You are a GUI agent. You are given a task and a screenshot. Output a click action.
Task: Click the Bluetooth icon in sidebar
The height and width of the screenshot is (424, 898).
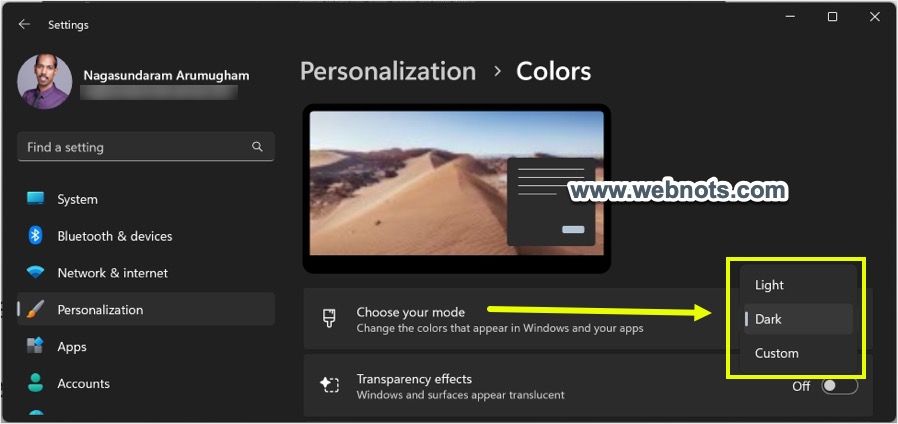(36, 235)
